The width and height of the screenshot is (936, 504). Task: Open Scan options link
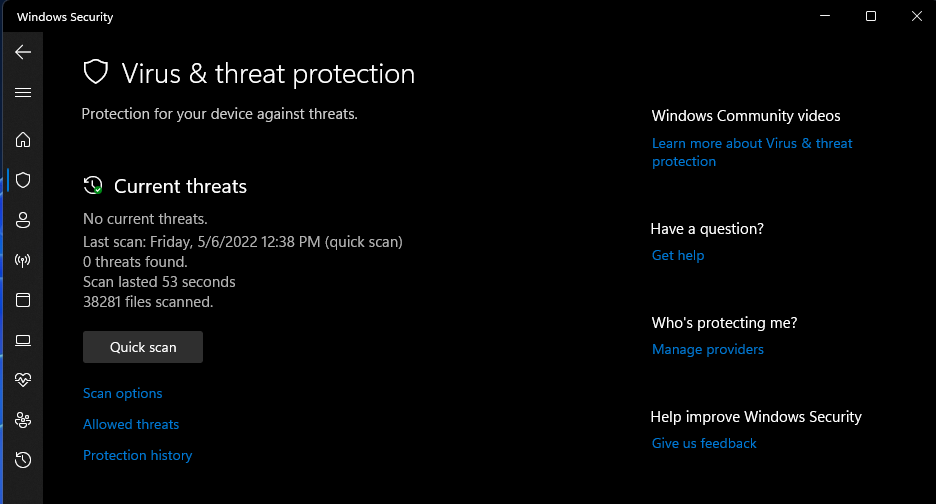[x=122, y=394]
